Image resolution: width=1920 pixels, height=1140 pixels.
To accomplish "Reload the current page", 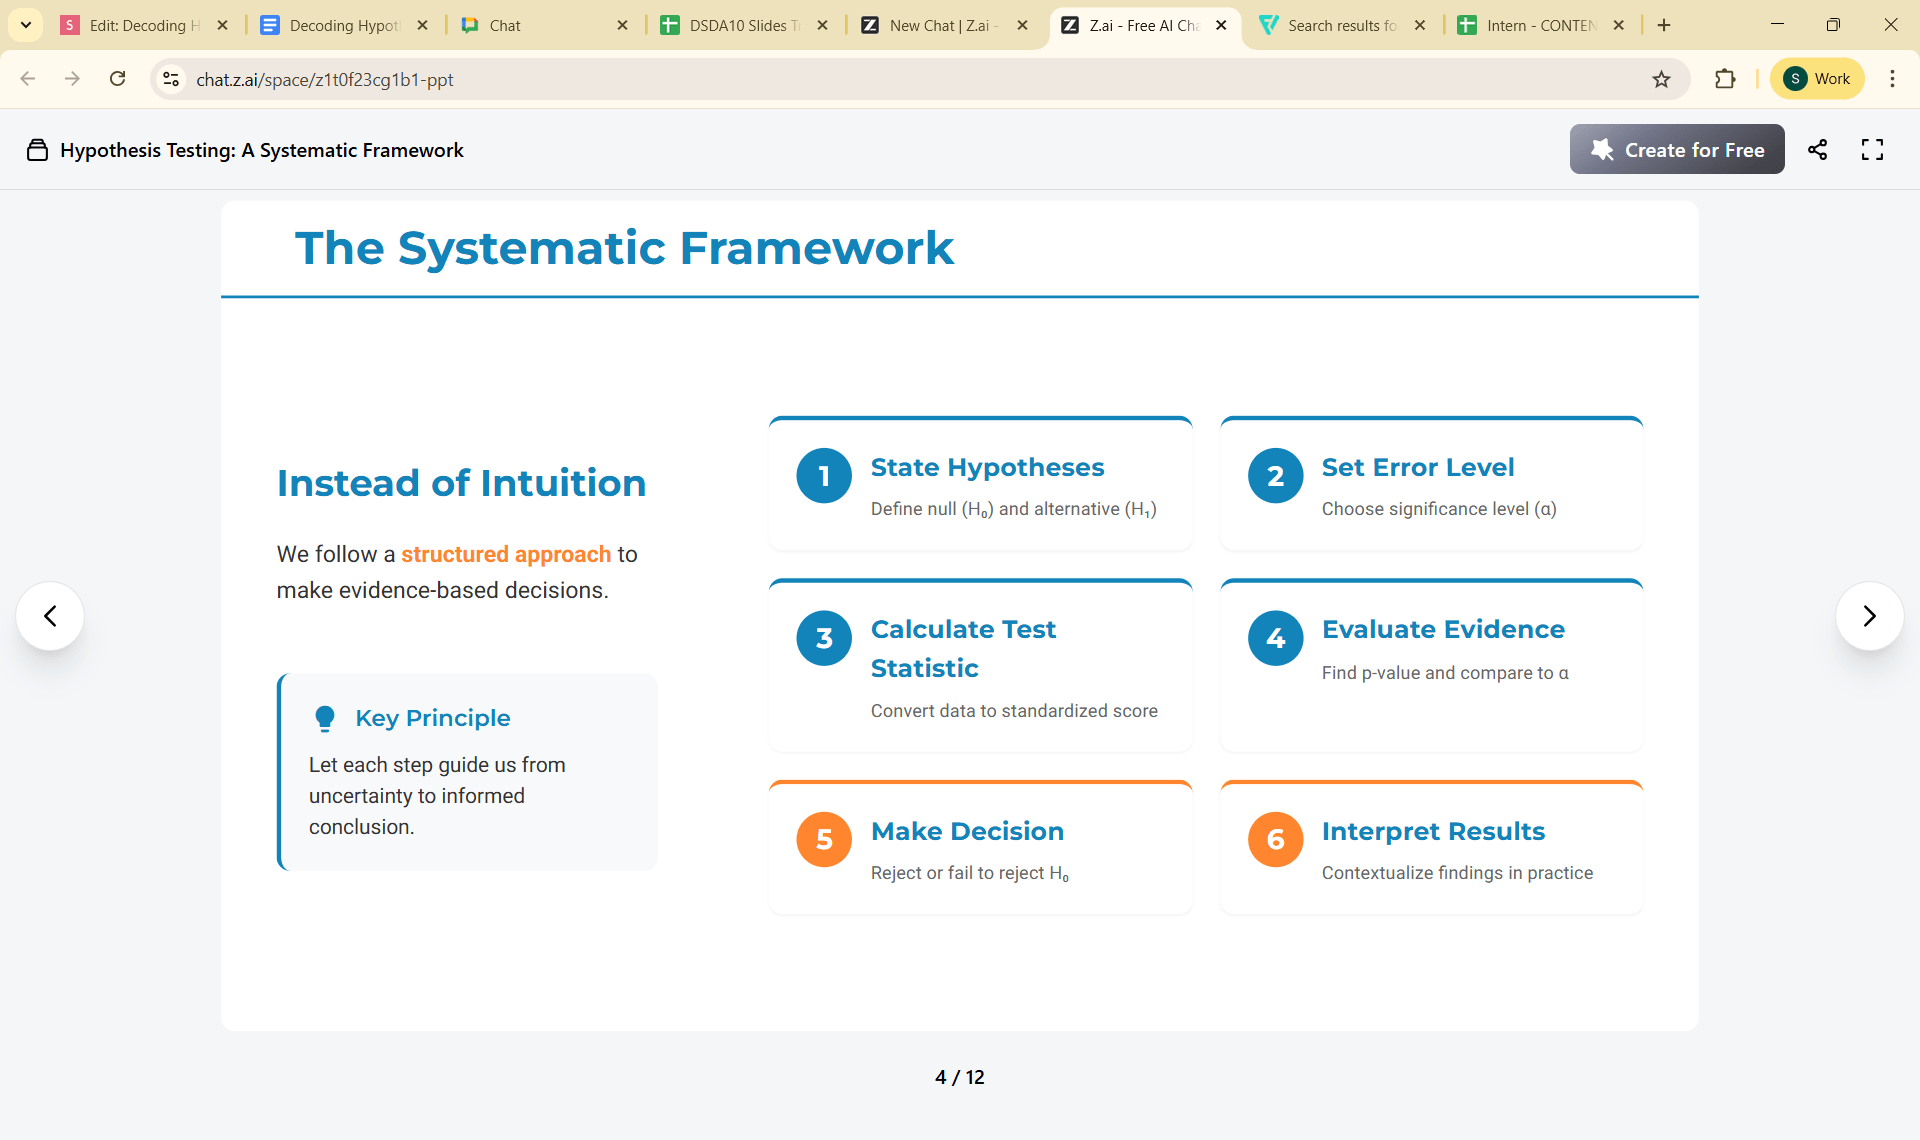I will point(118,79).
